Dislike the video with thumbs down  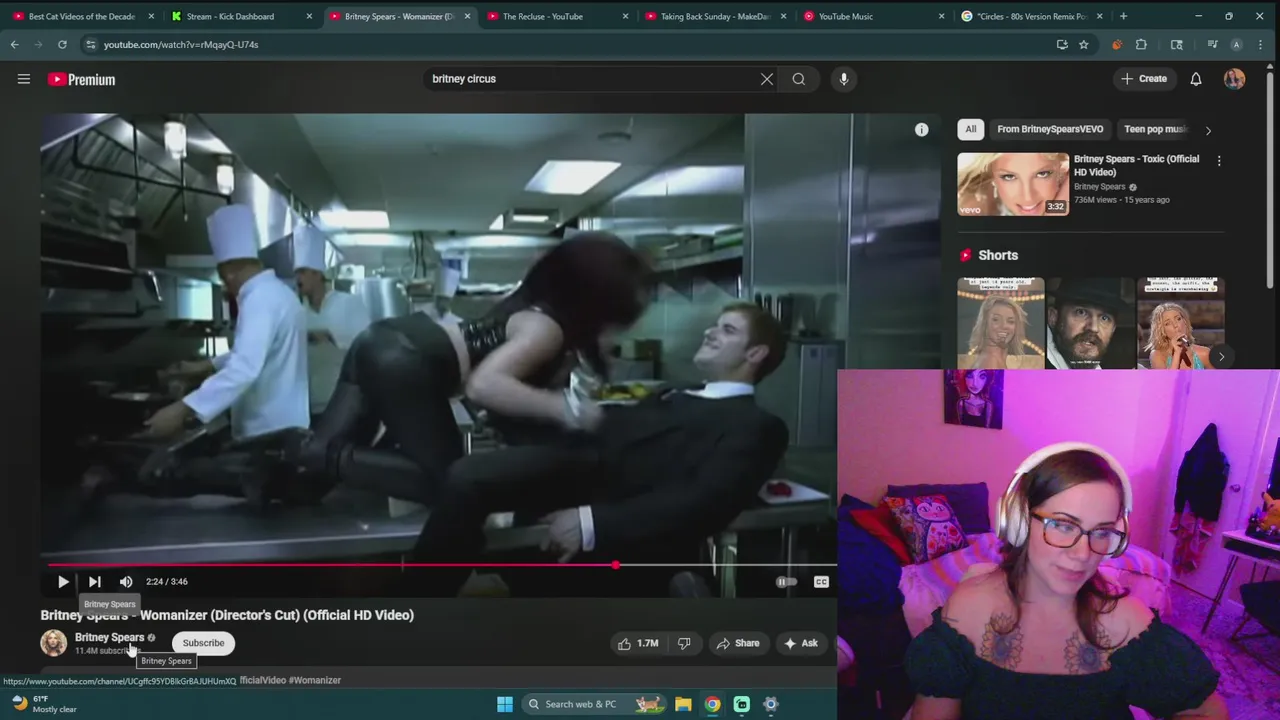[x=684, y=643]
